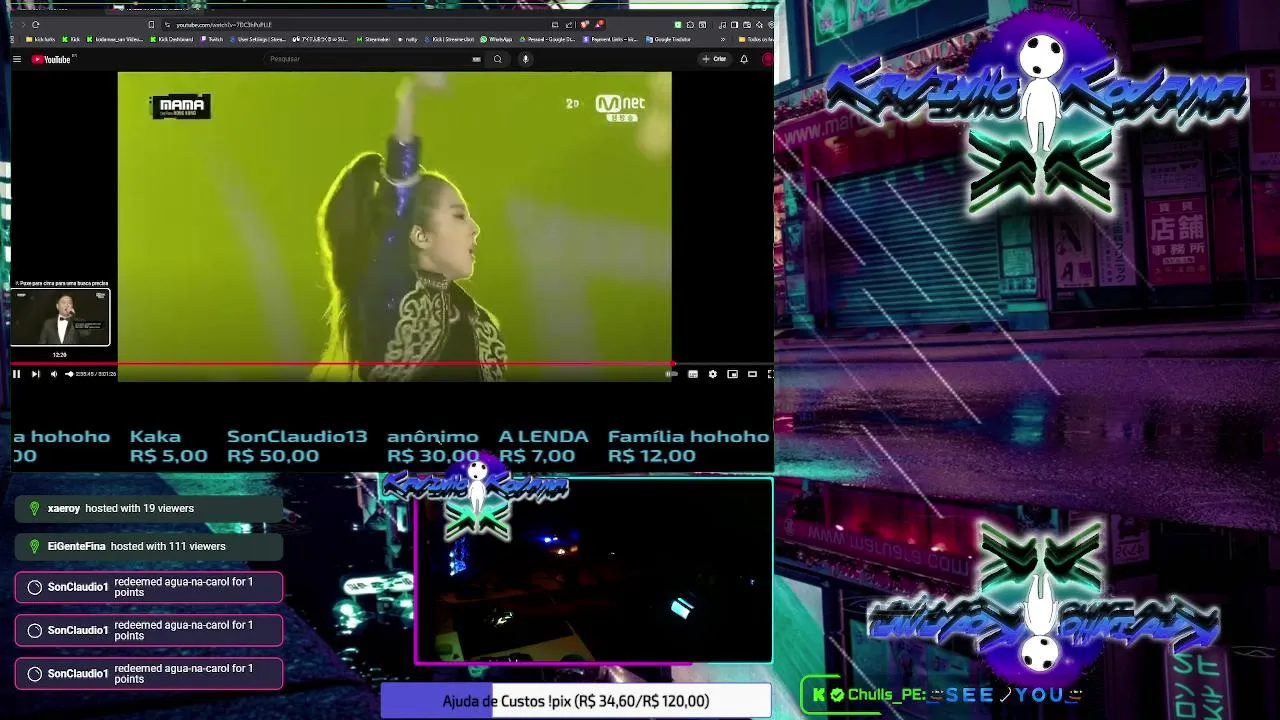Click the webcam overlay frame
The height and width of the screenshot is (720, 1280).
(594, 571)
